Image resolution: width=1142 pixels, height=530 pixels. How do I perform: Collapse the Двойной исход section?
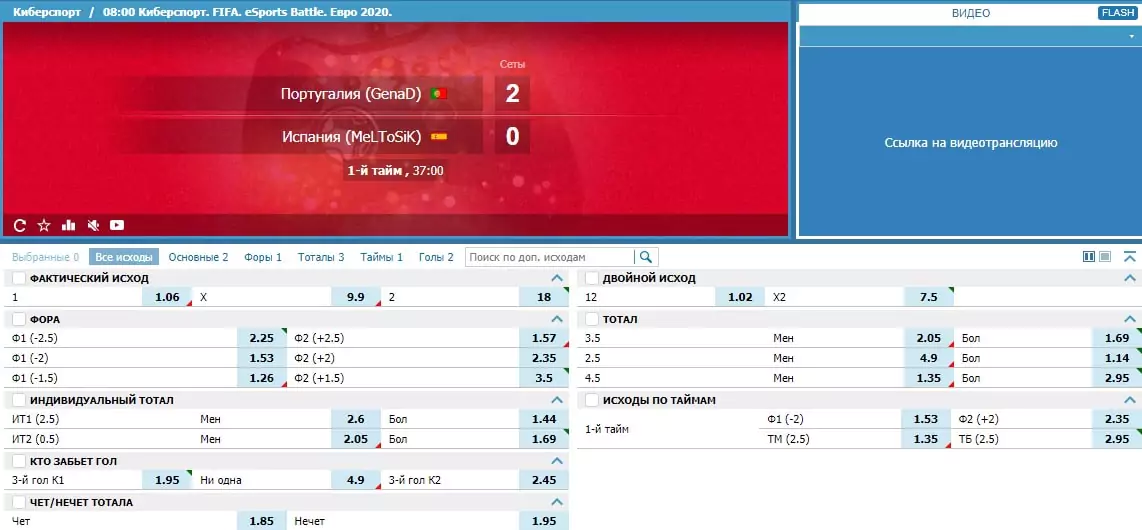[1130, 278]
